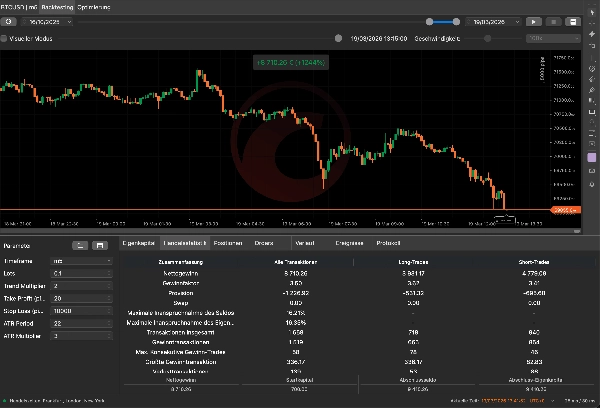Select the cursor pointer tool in right toolbar
Viewport: 600px width, 408px height.
click(x=592, y=12)
